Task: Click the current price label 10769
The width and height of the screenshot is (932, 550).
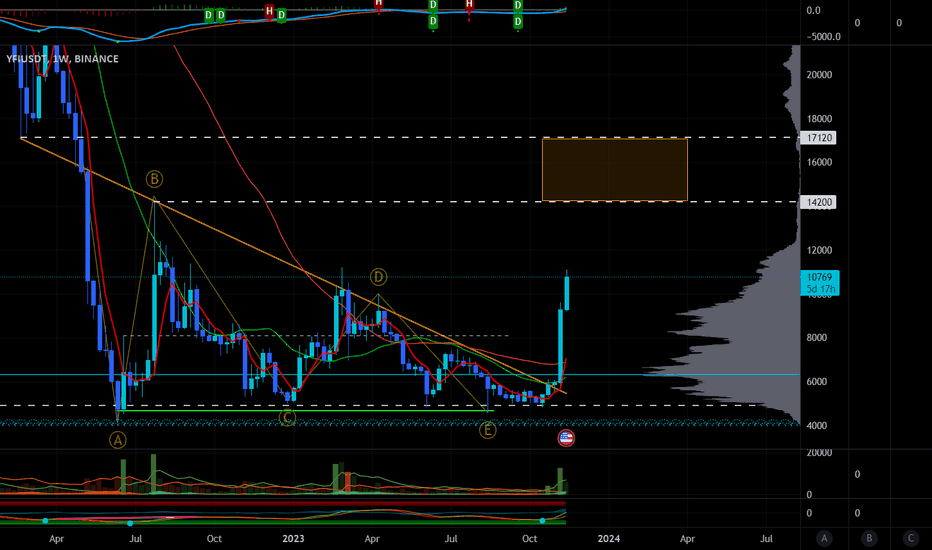Action: (x=819, y=277)
